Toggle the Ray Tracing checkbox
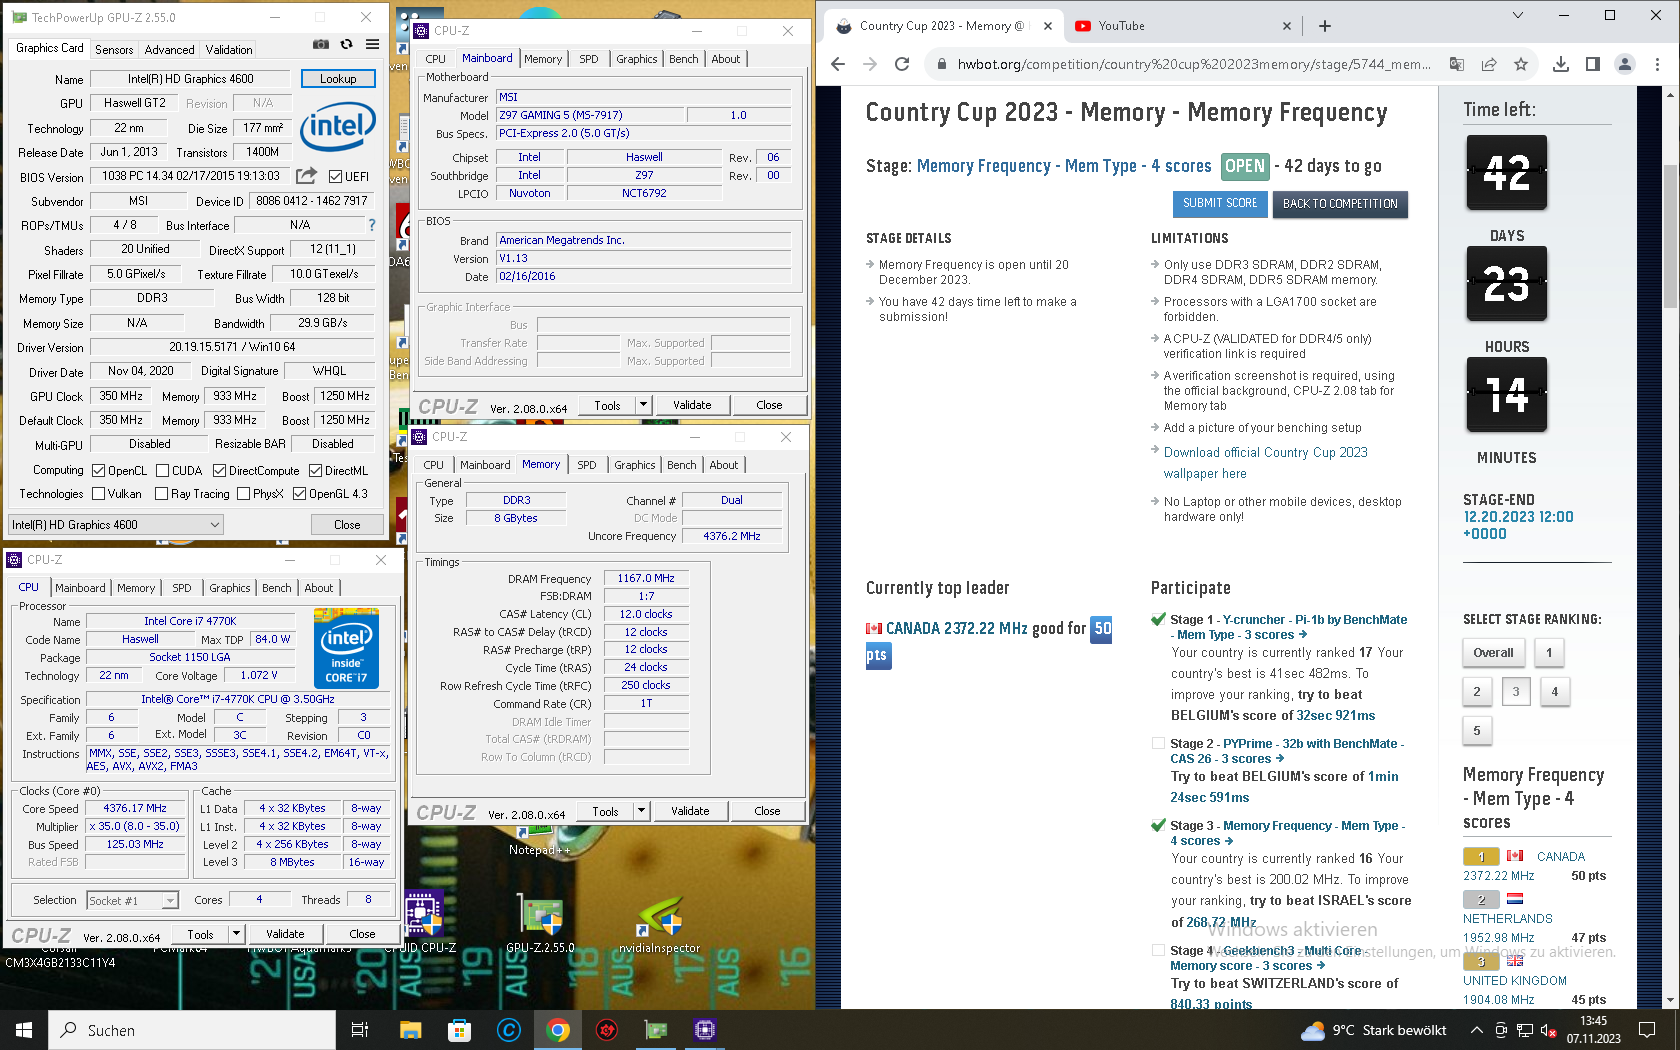This screenshot has width=1680, height=1050. [x=162, y=494]
